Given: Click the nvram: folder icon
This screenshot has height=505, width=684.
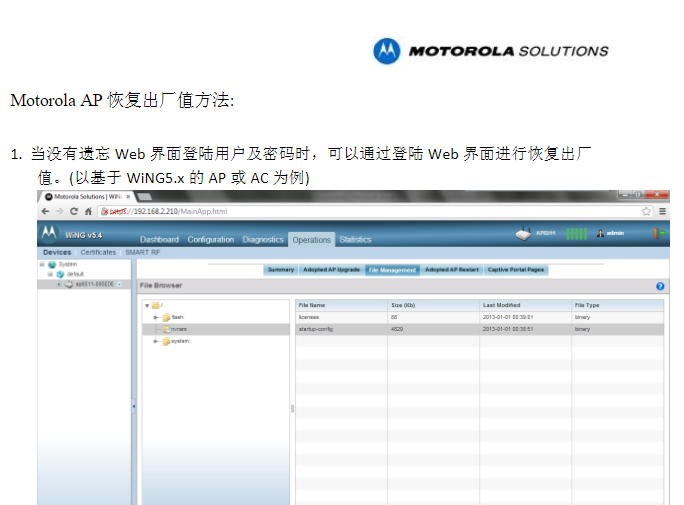Looking at the screenshot, I should (x=166, y=329).
